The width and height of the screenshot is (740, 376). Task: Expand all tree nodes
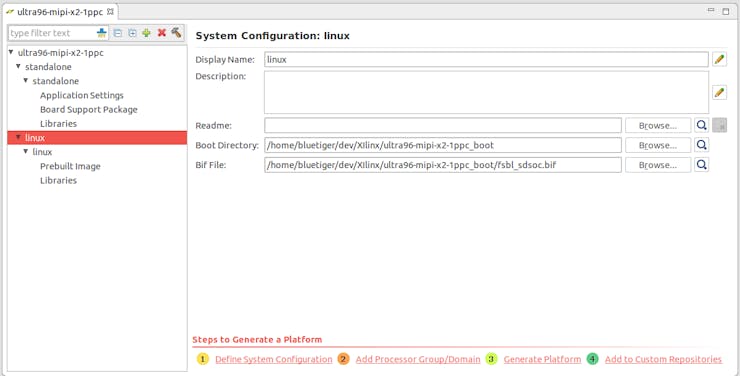click(132, 33)
